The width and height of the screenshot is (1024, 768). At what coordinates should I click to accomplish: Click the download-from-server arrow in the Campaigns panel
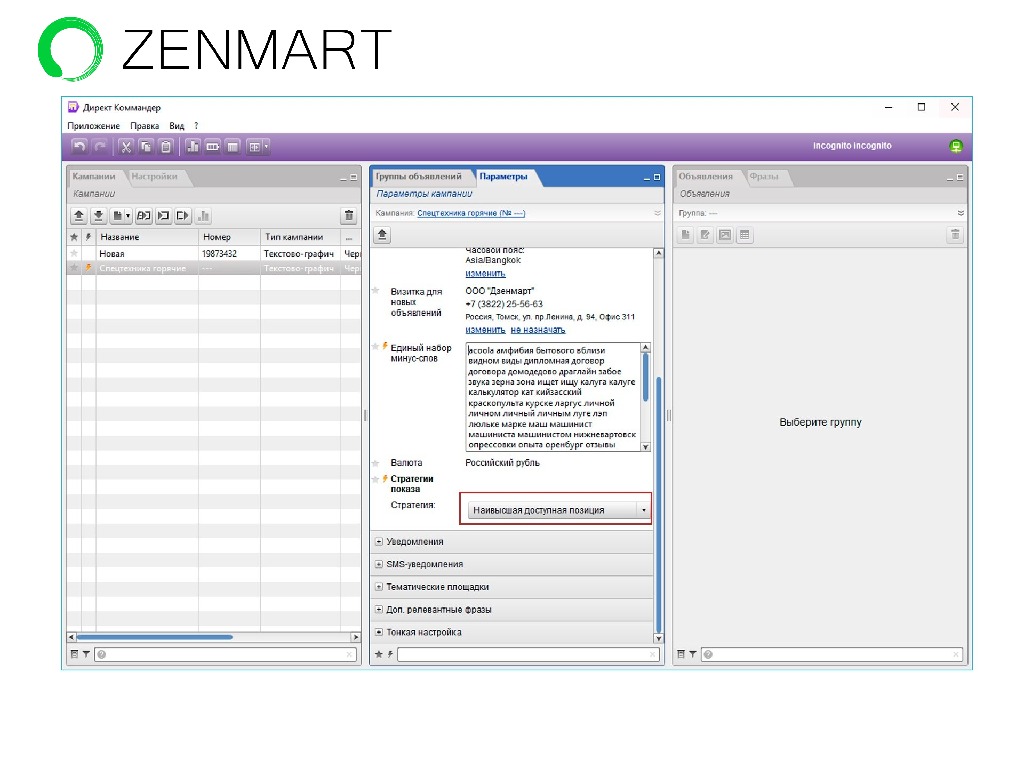click(x=99, y=216)
